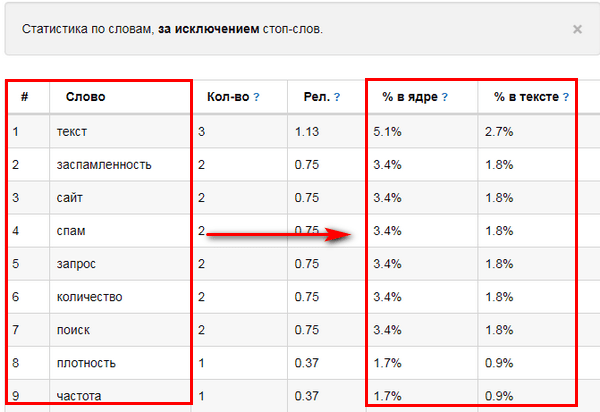Select the word текст in the table
Viewport: 600px width, 412px height.
click(72, 132)
